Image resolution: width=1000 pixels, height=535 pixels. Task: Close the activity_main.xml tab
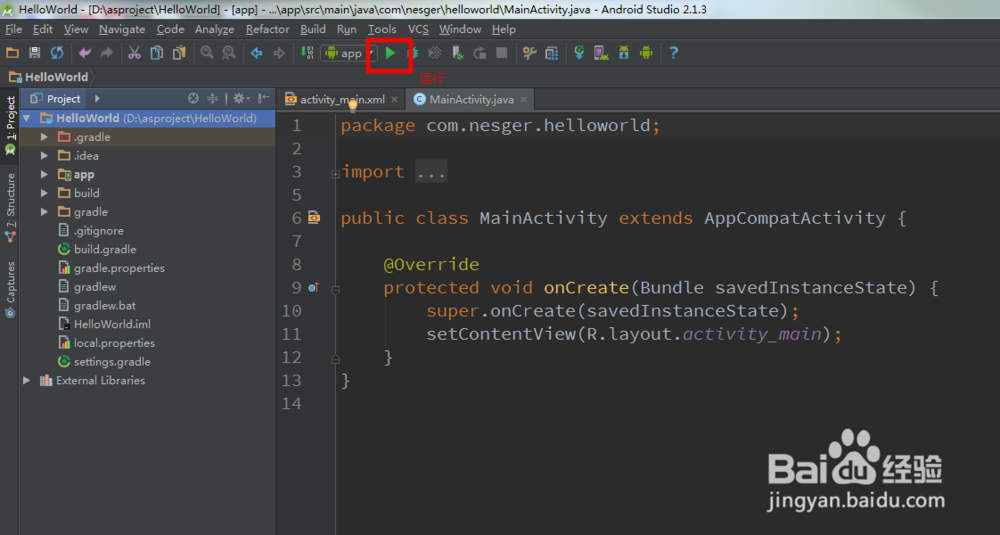pyautogui.click(x=395, y=99)
